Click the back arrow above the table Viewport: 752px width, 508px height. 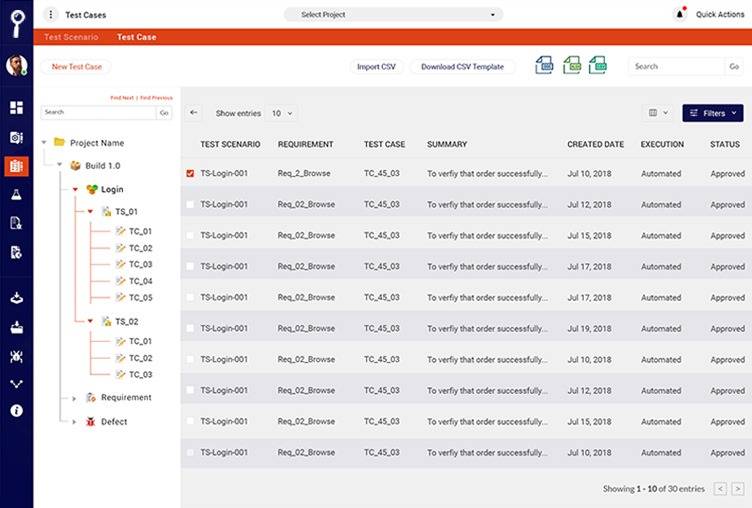[194, 113]
